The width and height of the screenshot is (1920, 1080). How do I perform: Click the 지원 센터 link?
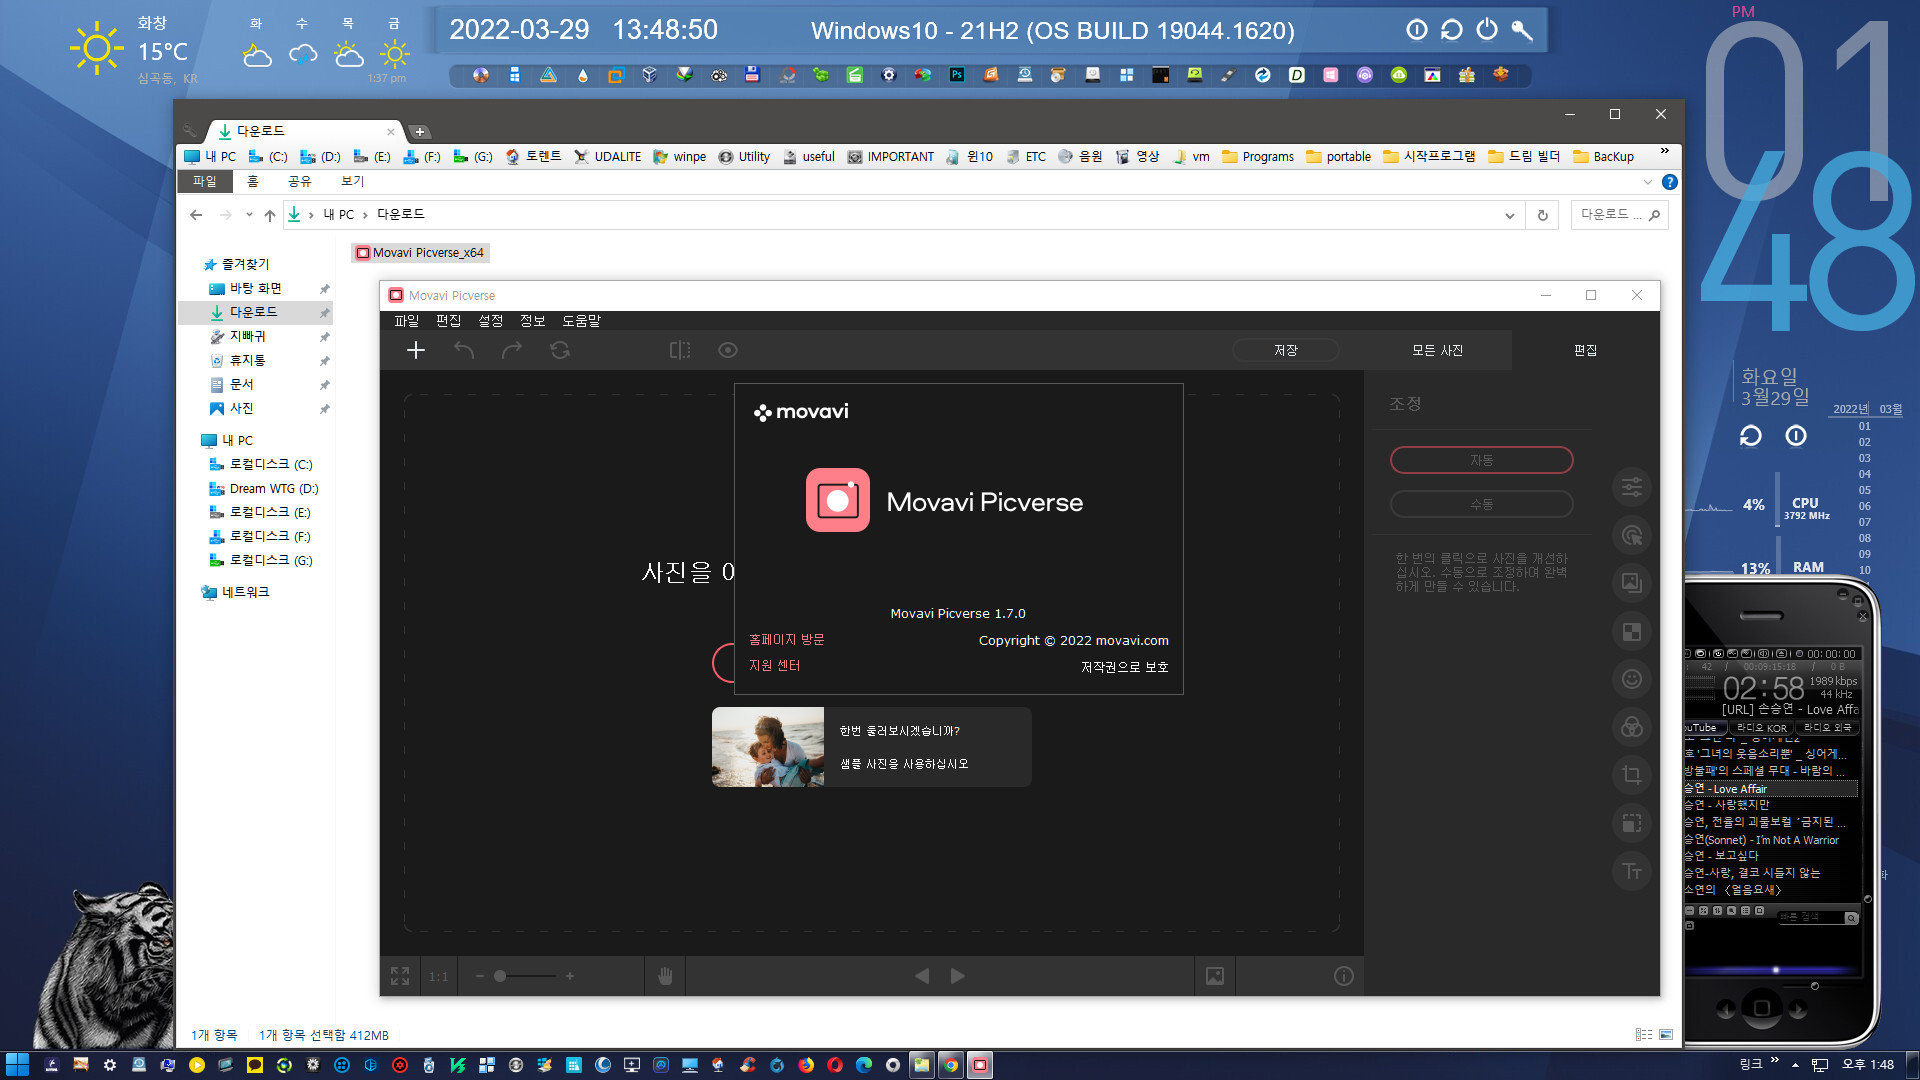[x=775, y=666]
